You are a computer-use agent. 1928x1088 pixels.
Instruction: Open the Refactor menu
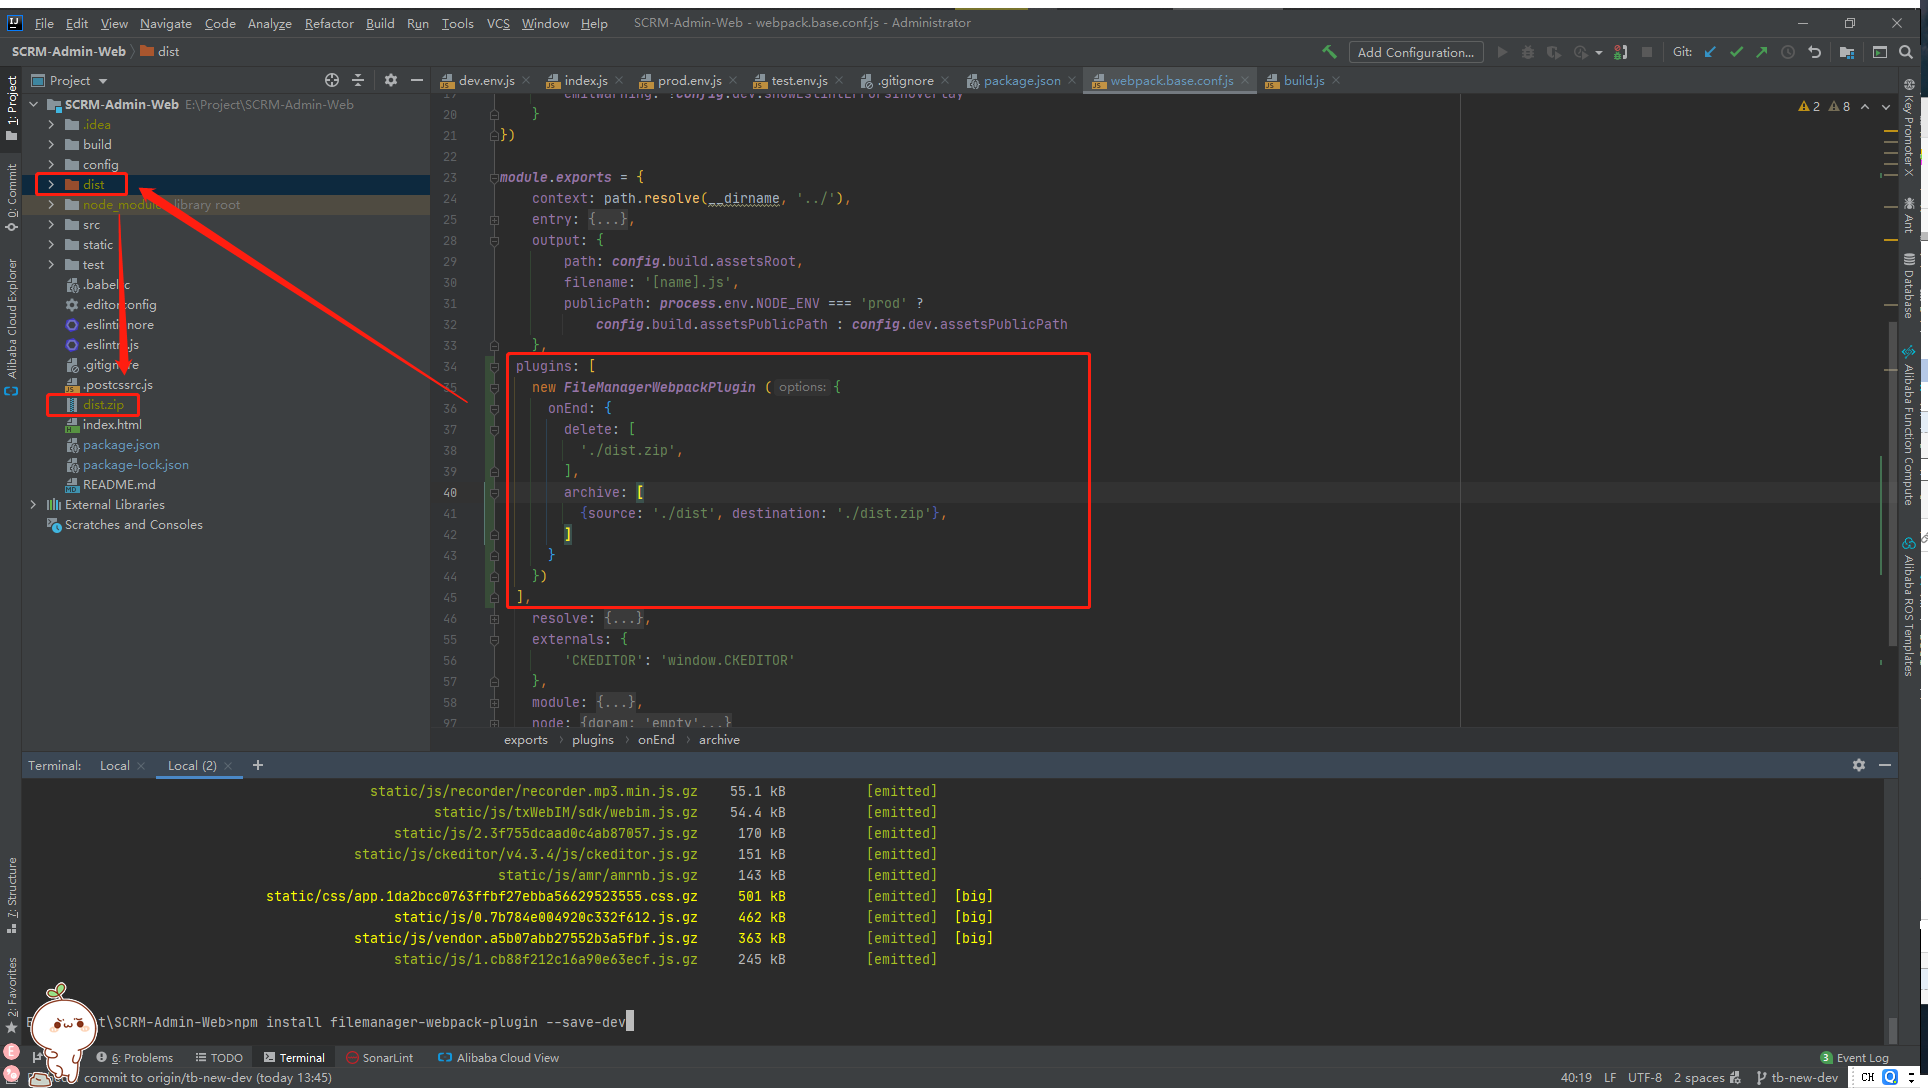pos(328,23)
